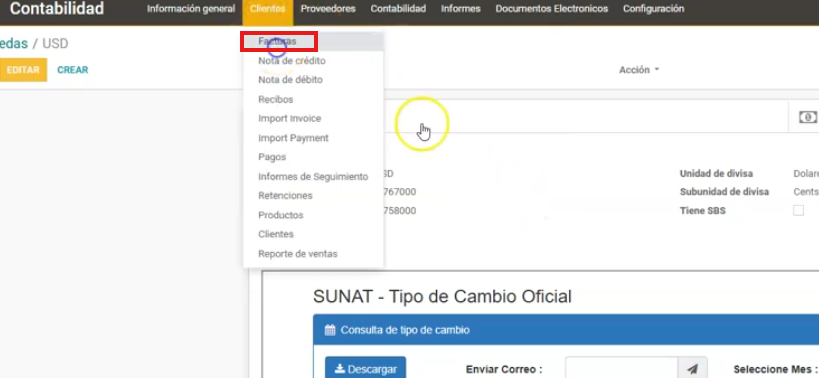Click the Enviar Correo input field
The image size is (819, 378).
(x=621, y=369)
